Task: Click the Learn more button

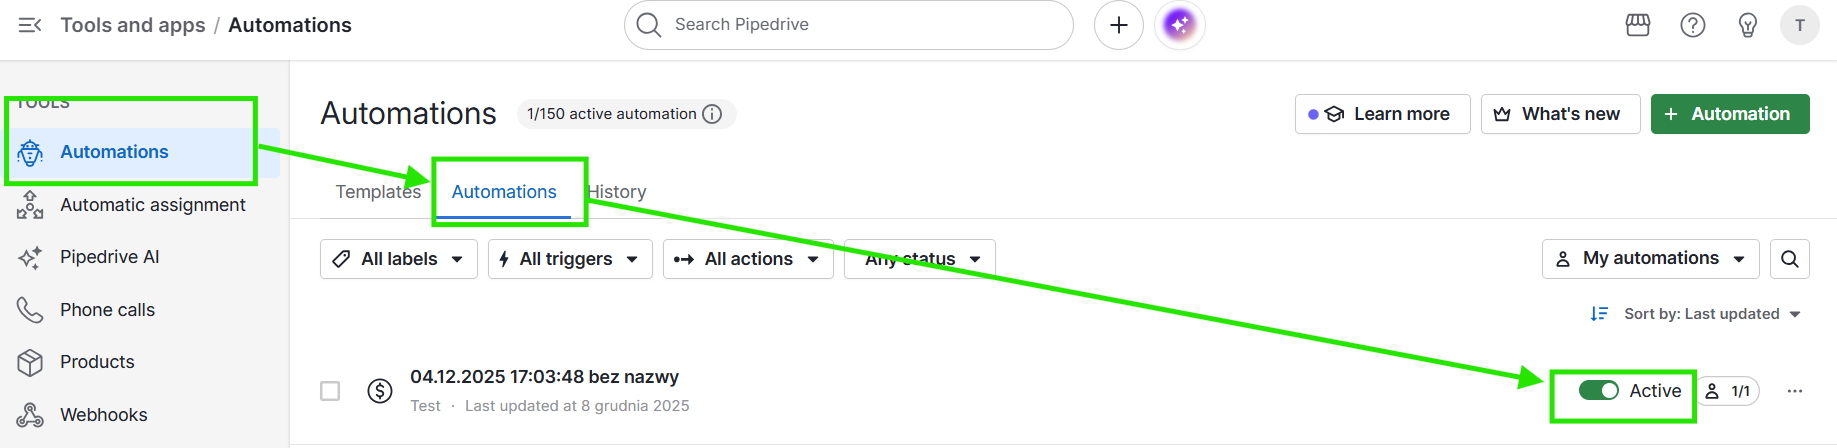Action: (1382, 114)
